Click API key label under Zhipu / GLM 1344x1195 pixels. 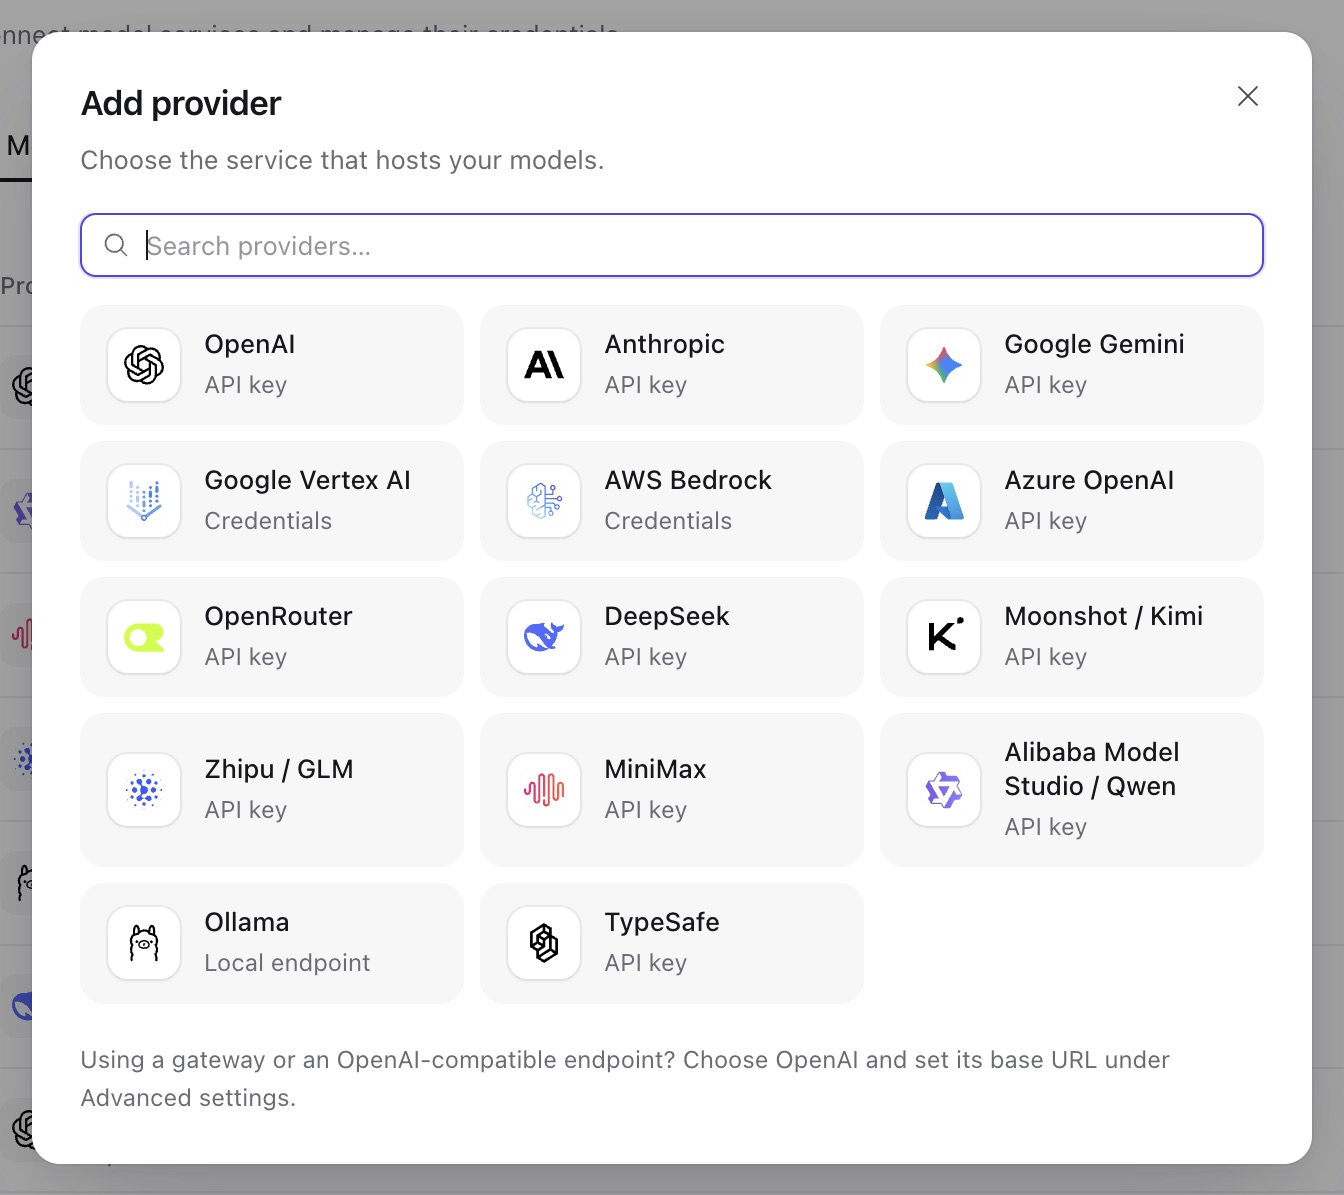[246, 810]
